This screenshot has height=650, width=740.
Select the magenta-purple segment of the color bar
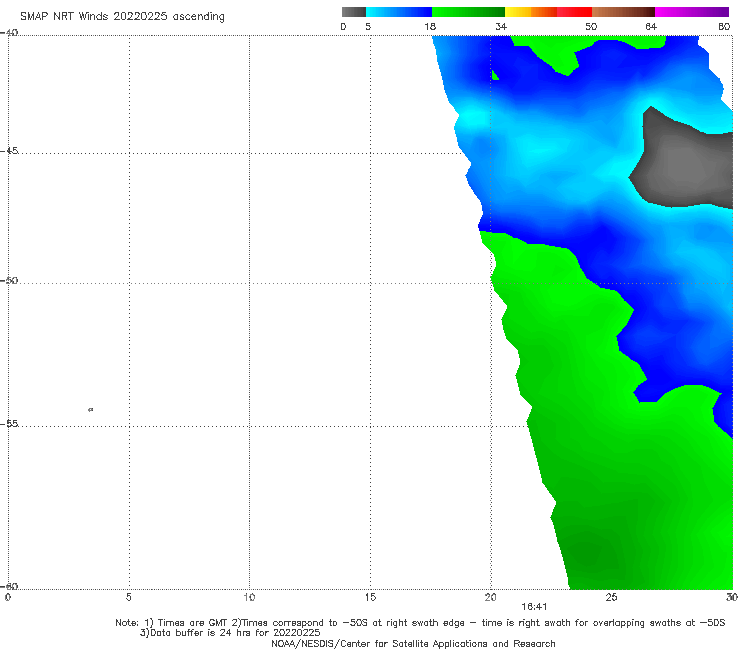click(692, 12)
